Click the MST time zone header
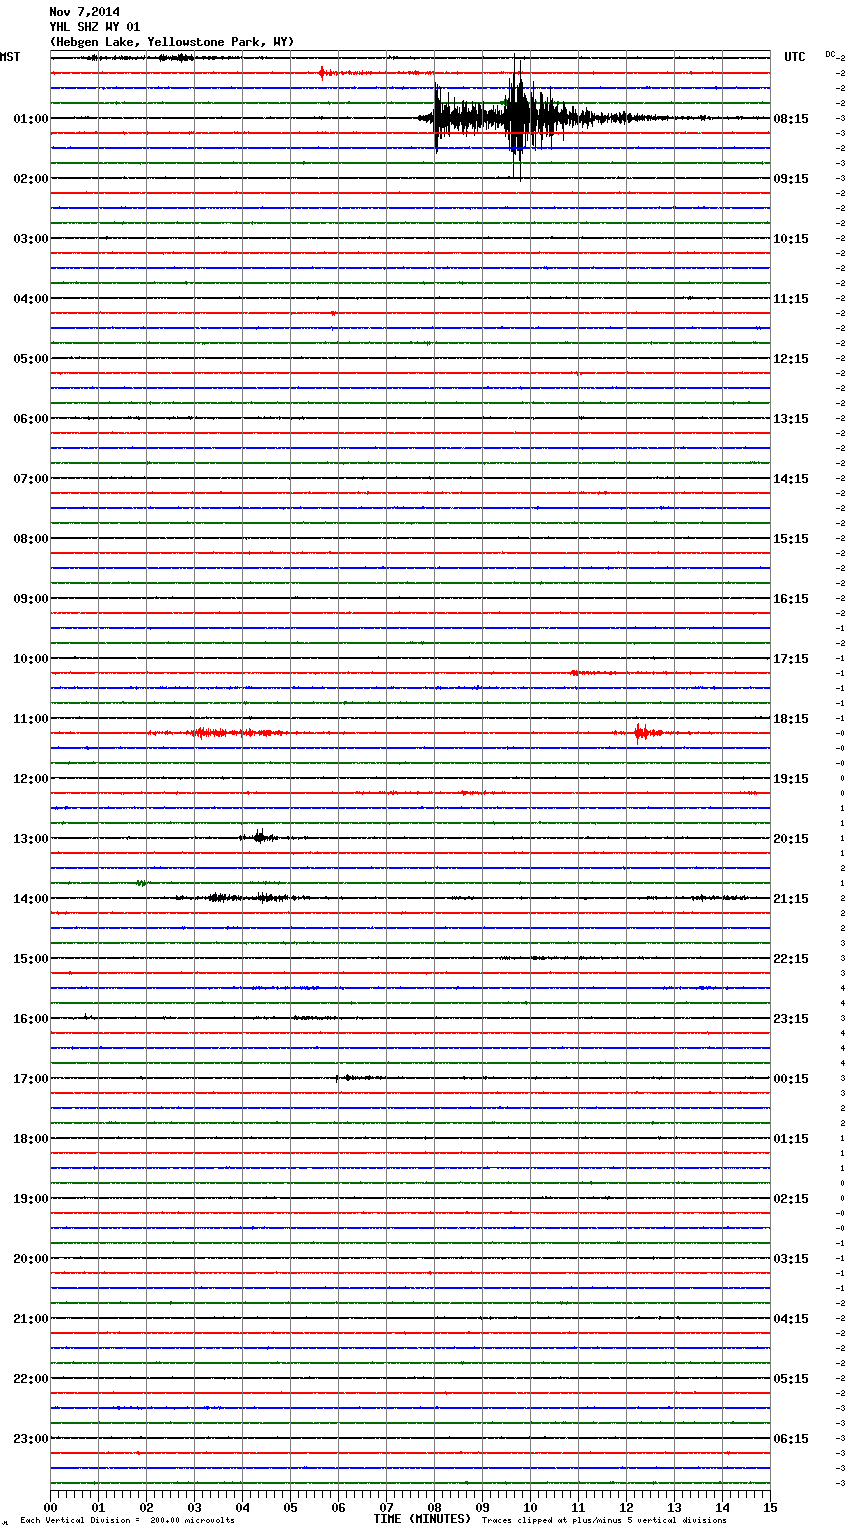 tap(10, 57)
